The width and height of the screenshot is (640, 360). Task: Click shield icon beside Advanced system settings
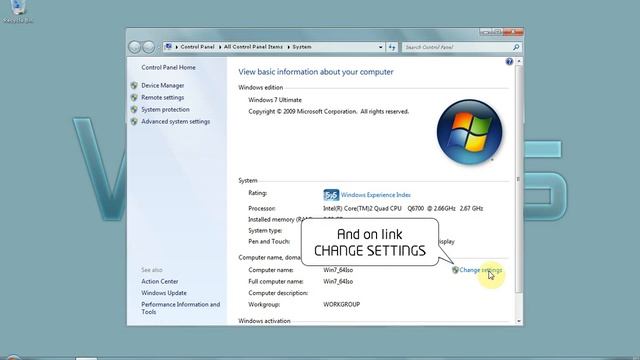[x=134, y=122]
